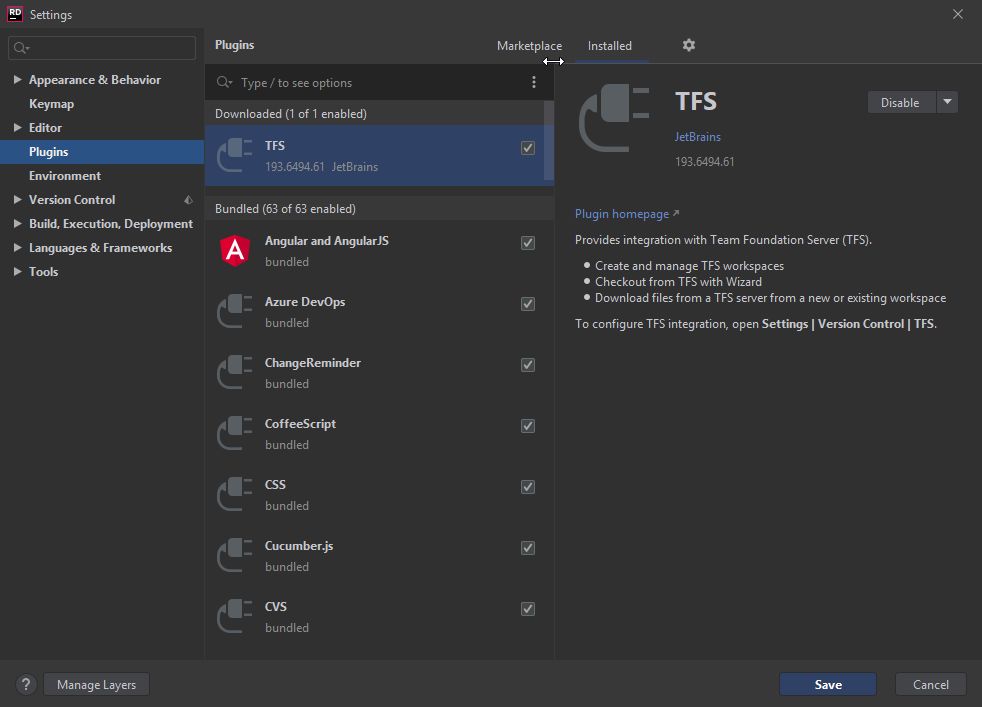Screen dimensions: 982x707
Task: Disable the CoffeeScript plugin checkbox
Action: point(528,426)
